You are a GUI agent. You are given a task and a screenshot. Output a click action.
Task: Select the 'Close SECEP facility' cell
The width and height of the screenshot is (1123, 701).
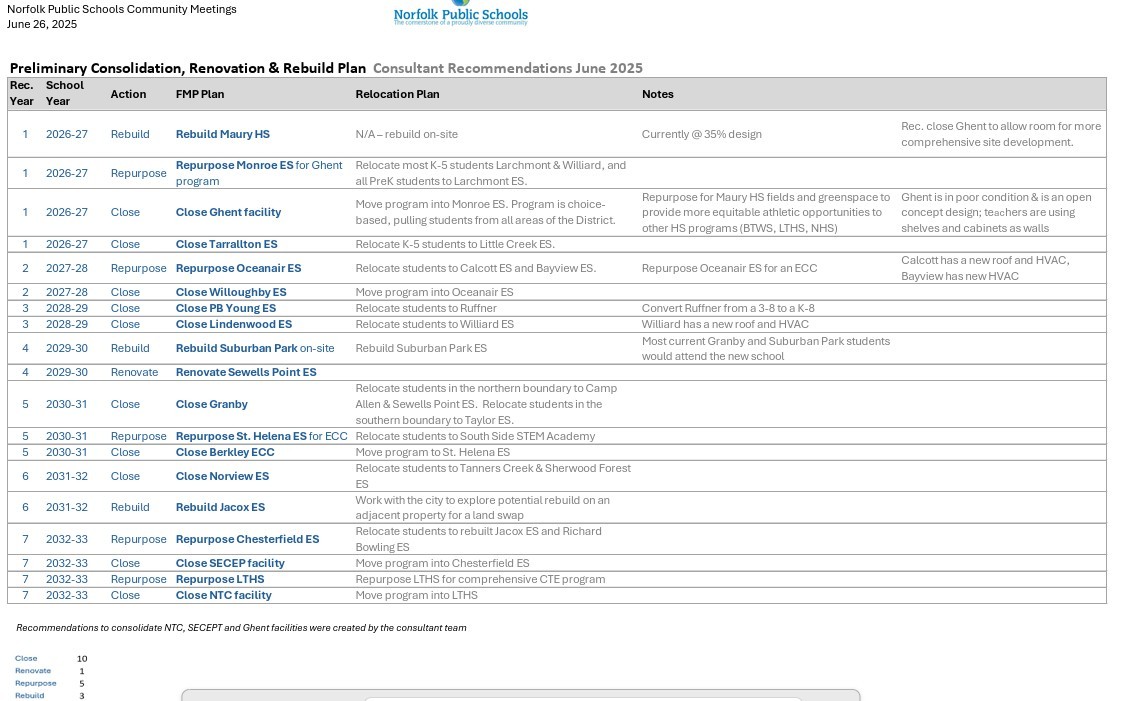(230, 563)
